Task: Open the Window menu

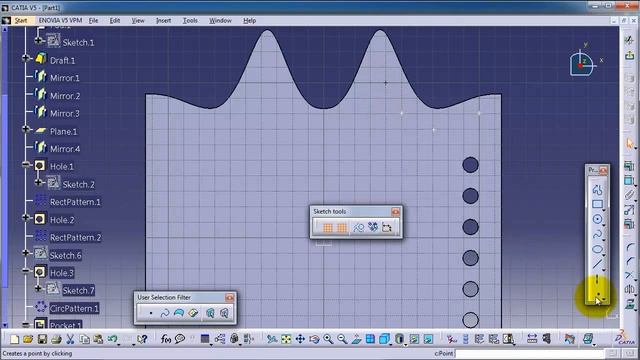Action: (x=220, y=20)
